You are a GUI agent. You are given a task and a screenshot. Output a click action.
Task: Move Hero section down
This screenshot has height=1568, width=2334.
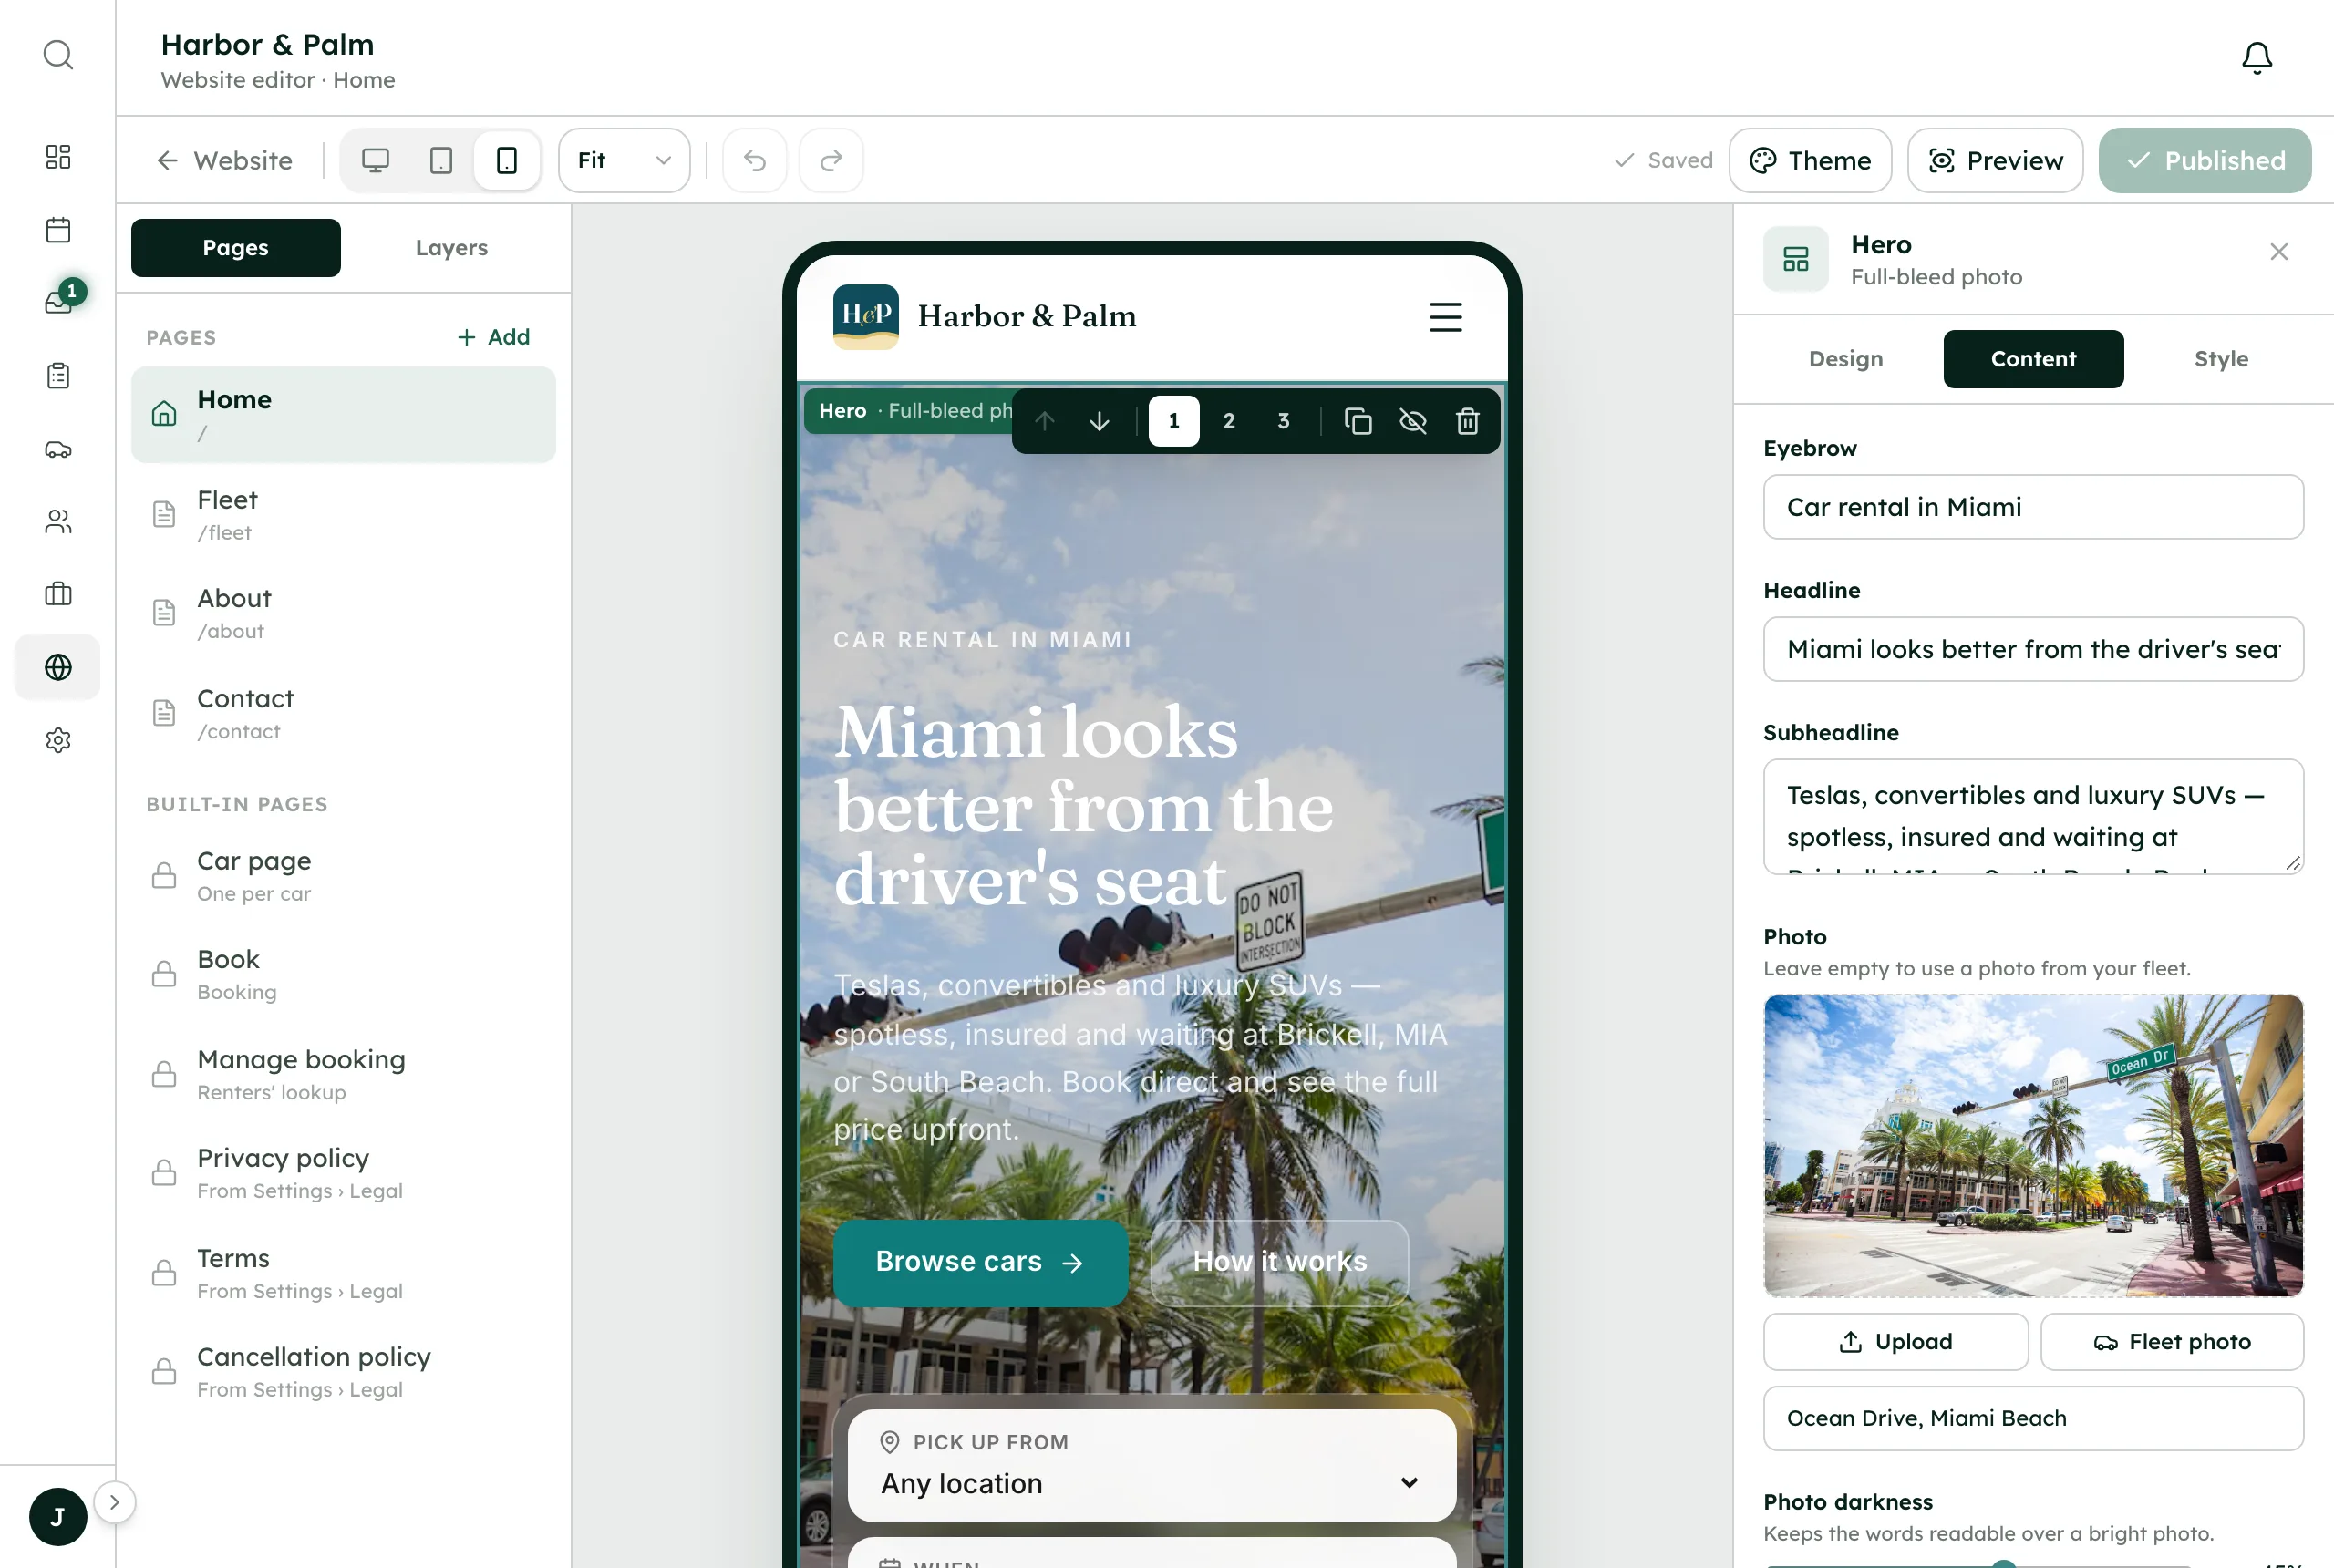[1099, 421]
